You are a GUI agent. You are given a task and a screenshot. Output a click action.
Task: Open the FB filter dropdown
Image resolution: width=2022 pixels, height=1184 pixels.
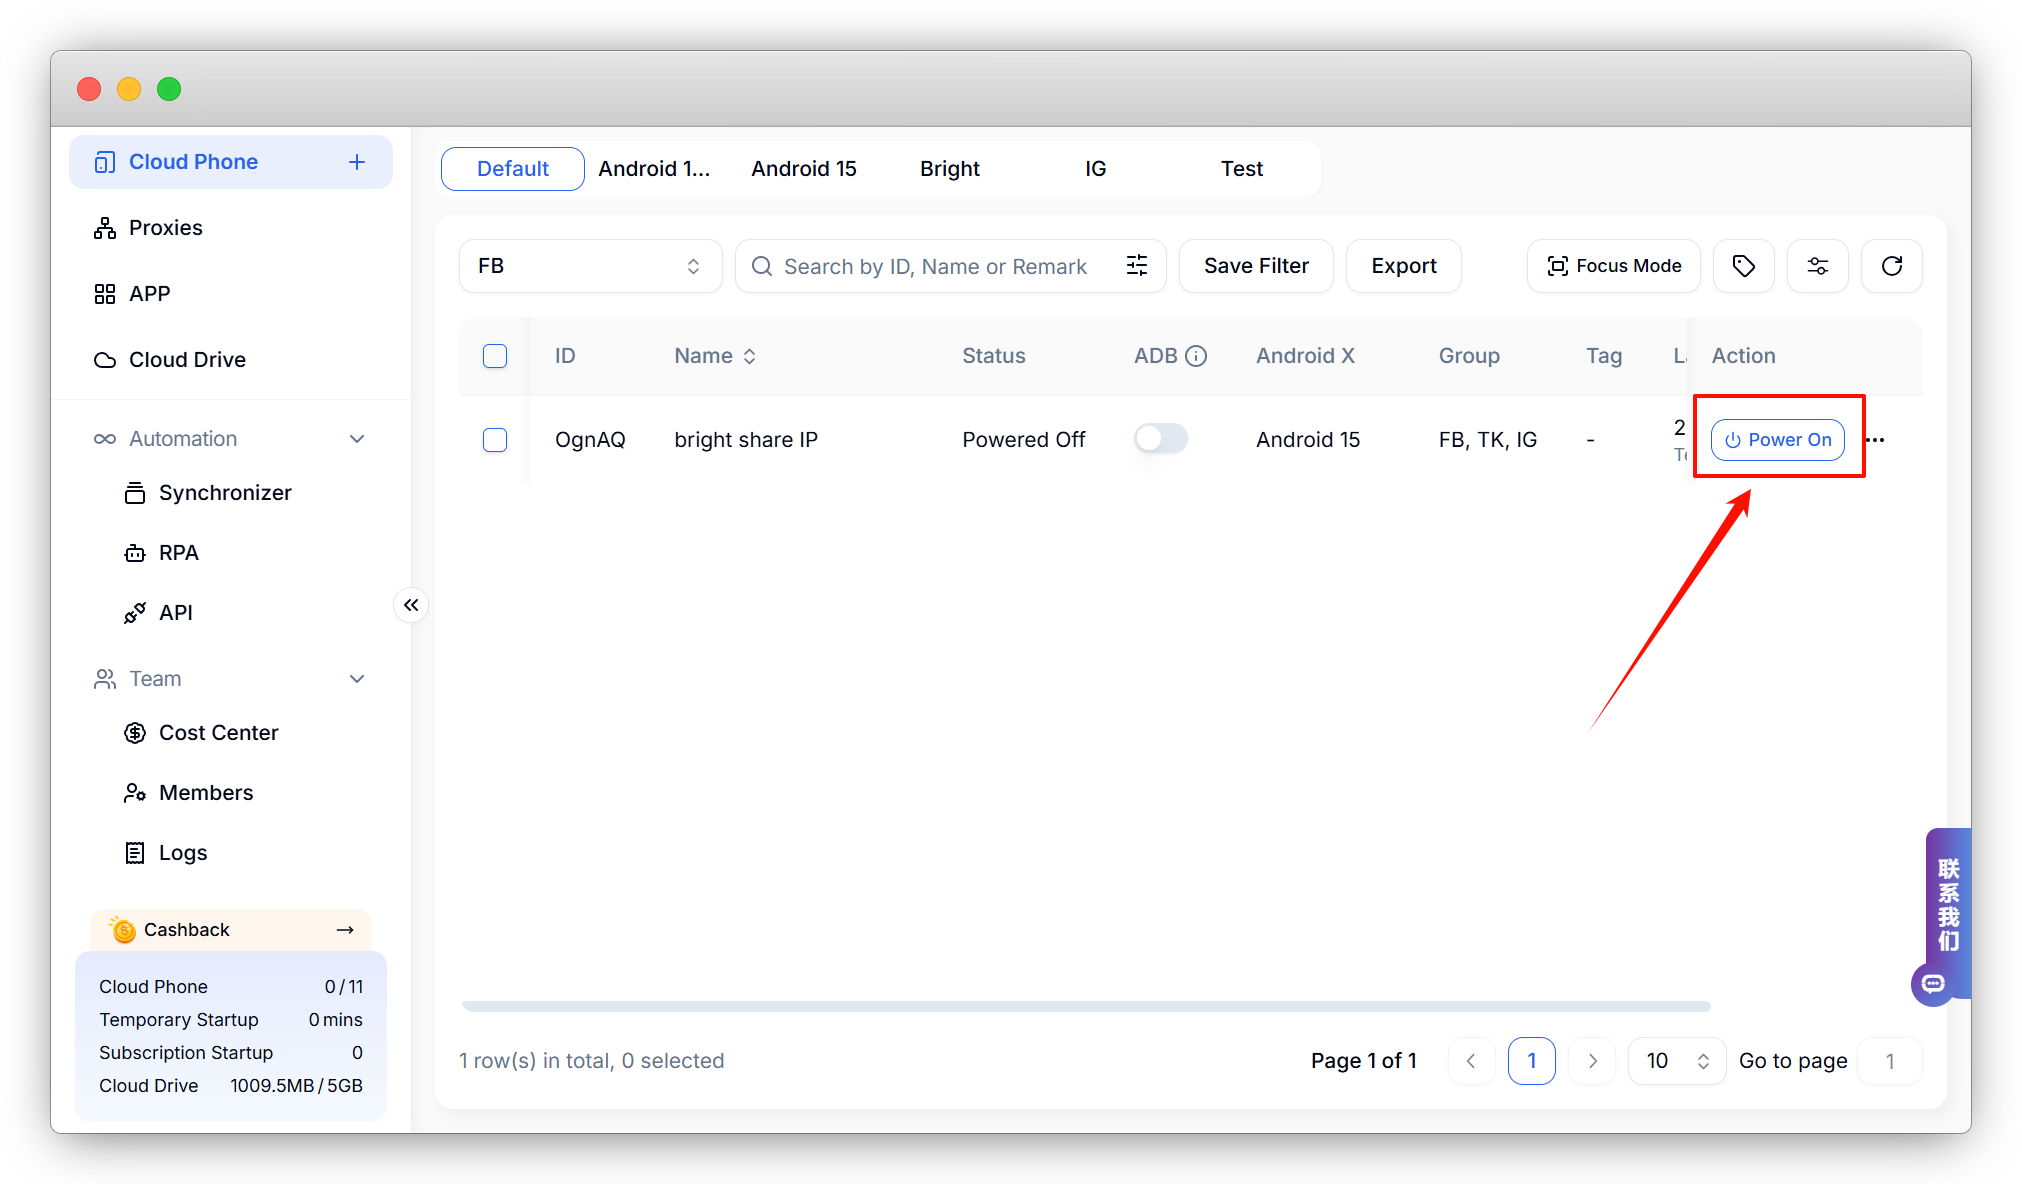click(x=590, y=266)
